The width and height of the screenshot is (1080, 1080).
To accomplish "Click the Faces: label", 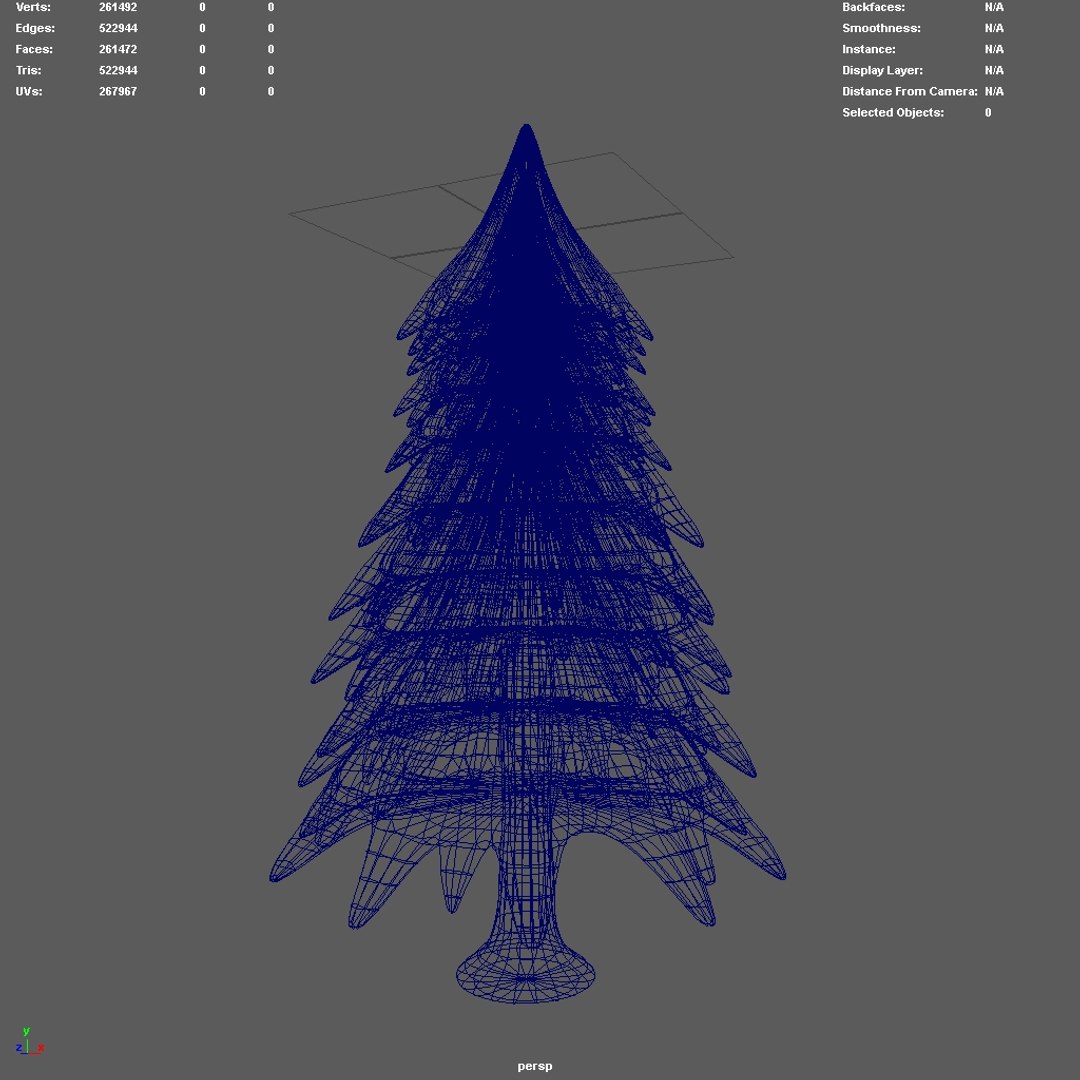I will point(34,50).
